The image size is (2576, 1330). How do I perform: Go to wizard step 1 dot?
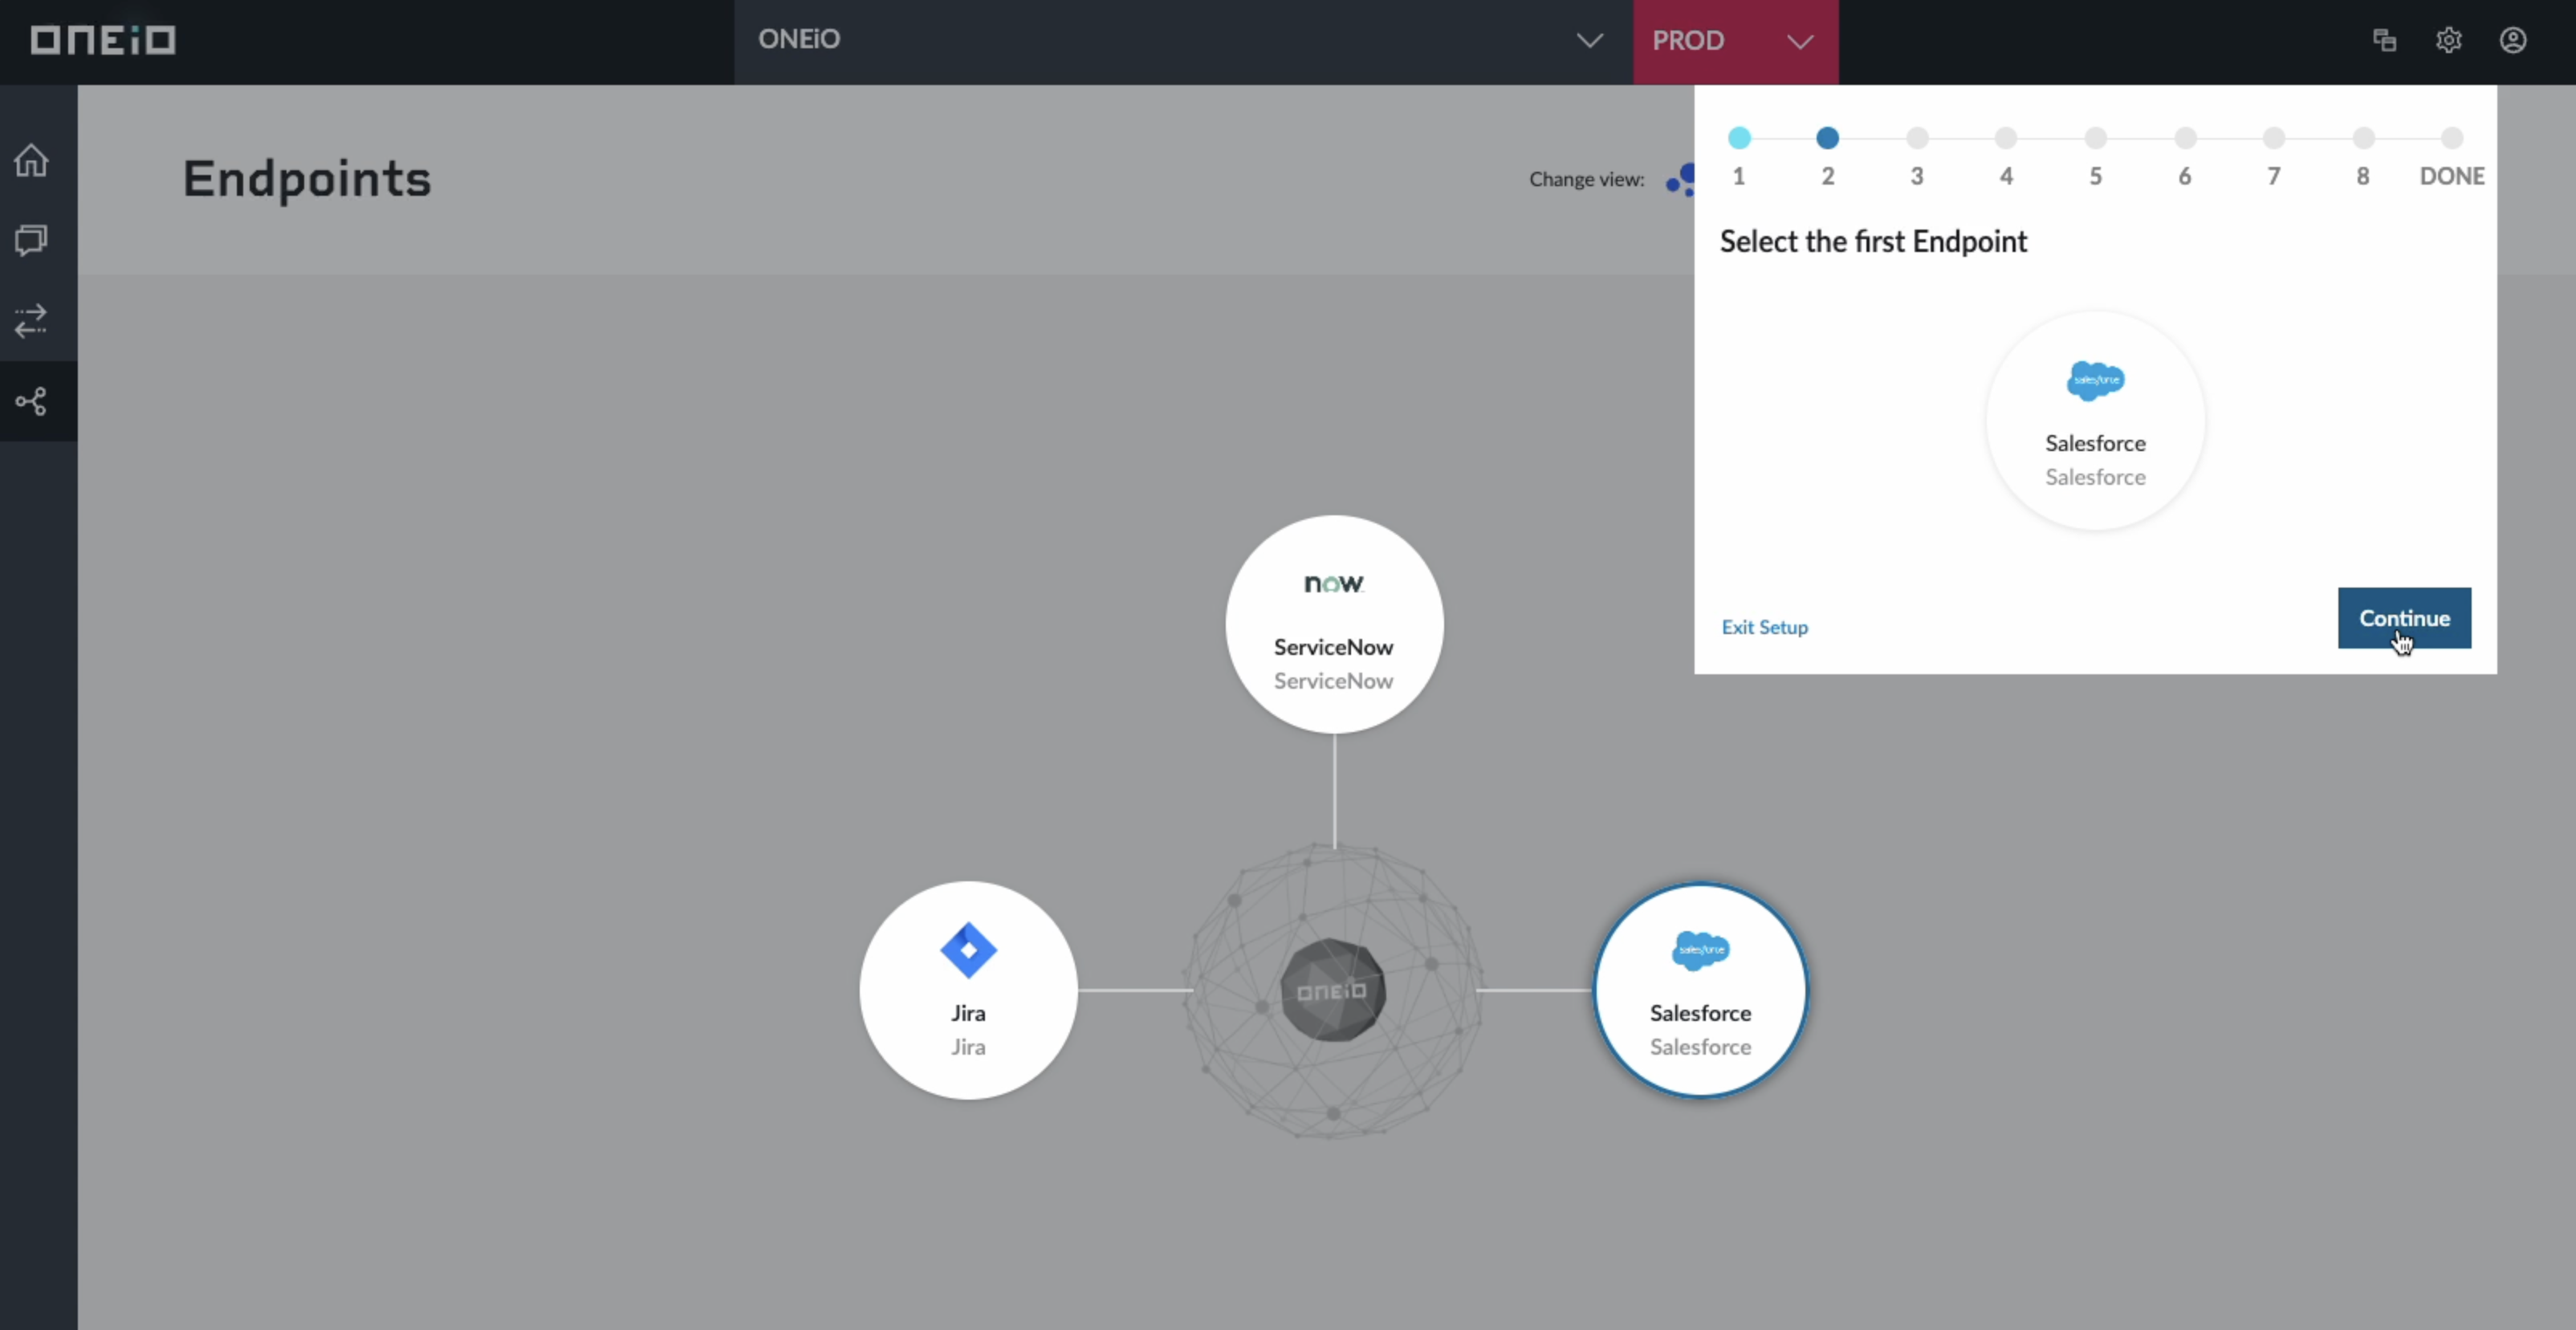click(1739, 138)
